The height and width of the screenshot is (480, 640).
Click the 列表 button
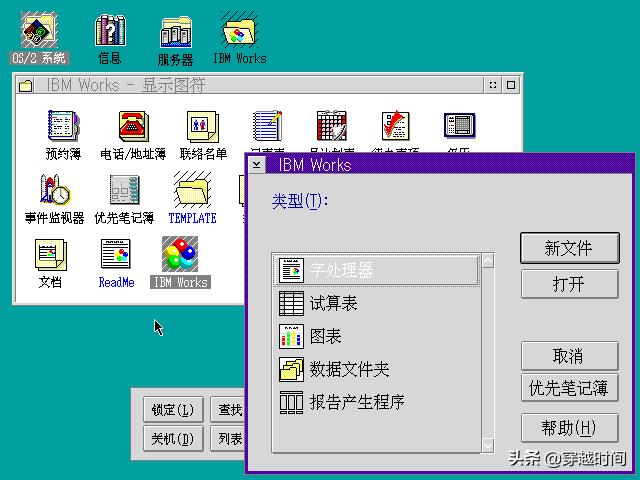coord(227,439)
